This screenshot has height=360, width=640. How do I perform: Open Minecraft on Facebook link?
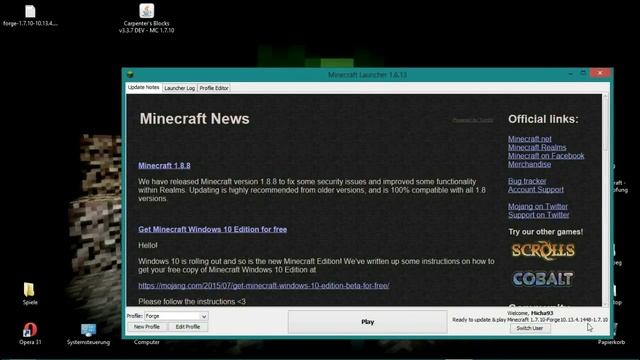546,156
